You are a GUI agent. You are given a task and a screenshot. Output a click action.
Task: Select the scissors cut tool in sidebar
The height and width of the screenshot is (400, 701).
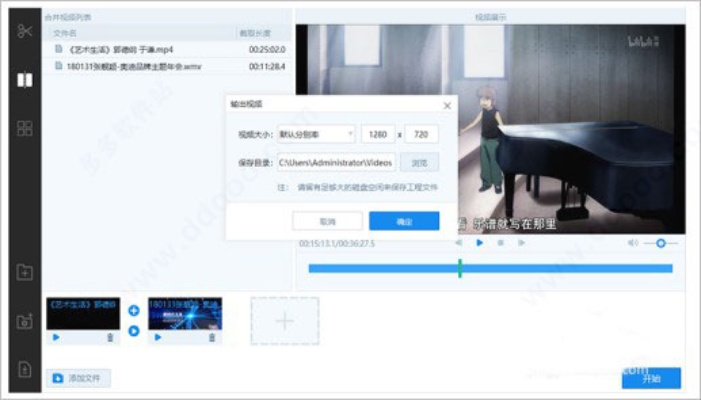click(25, 31)
